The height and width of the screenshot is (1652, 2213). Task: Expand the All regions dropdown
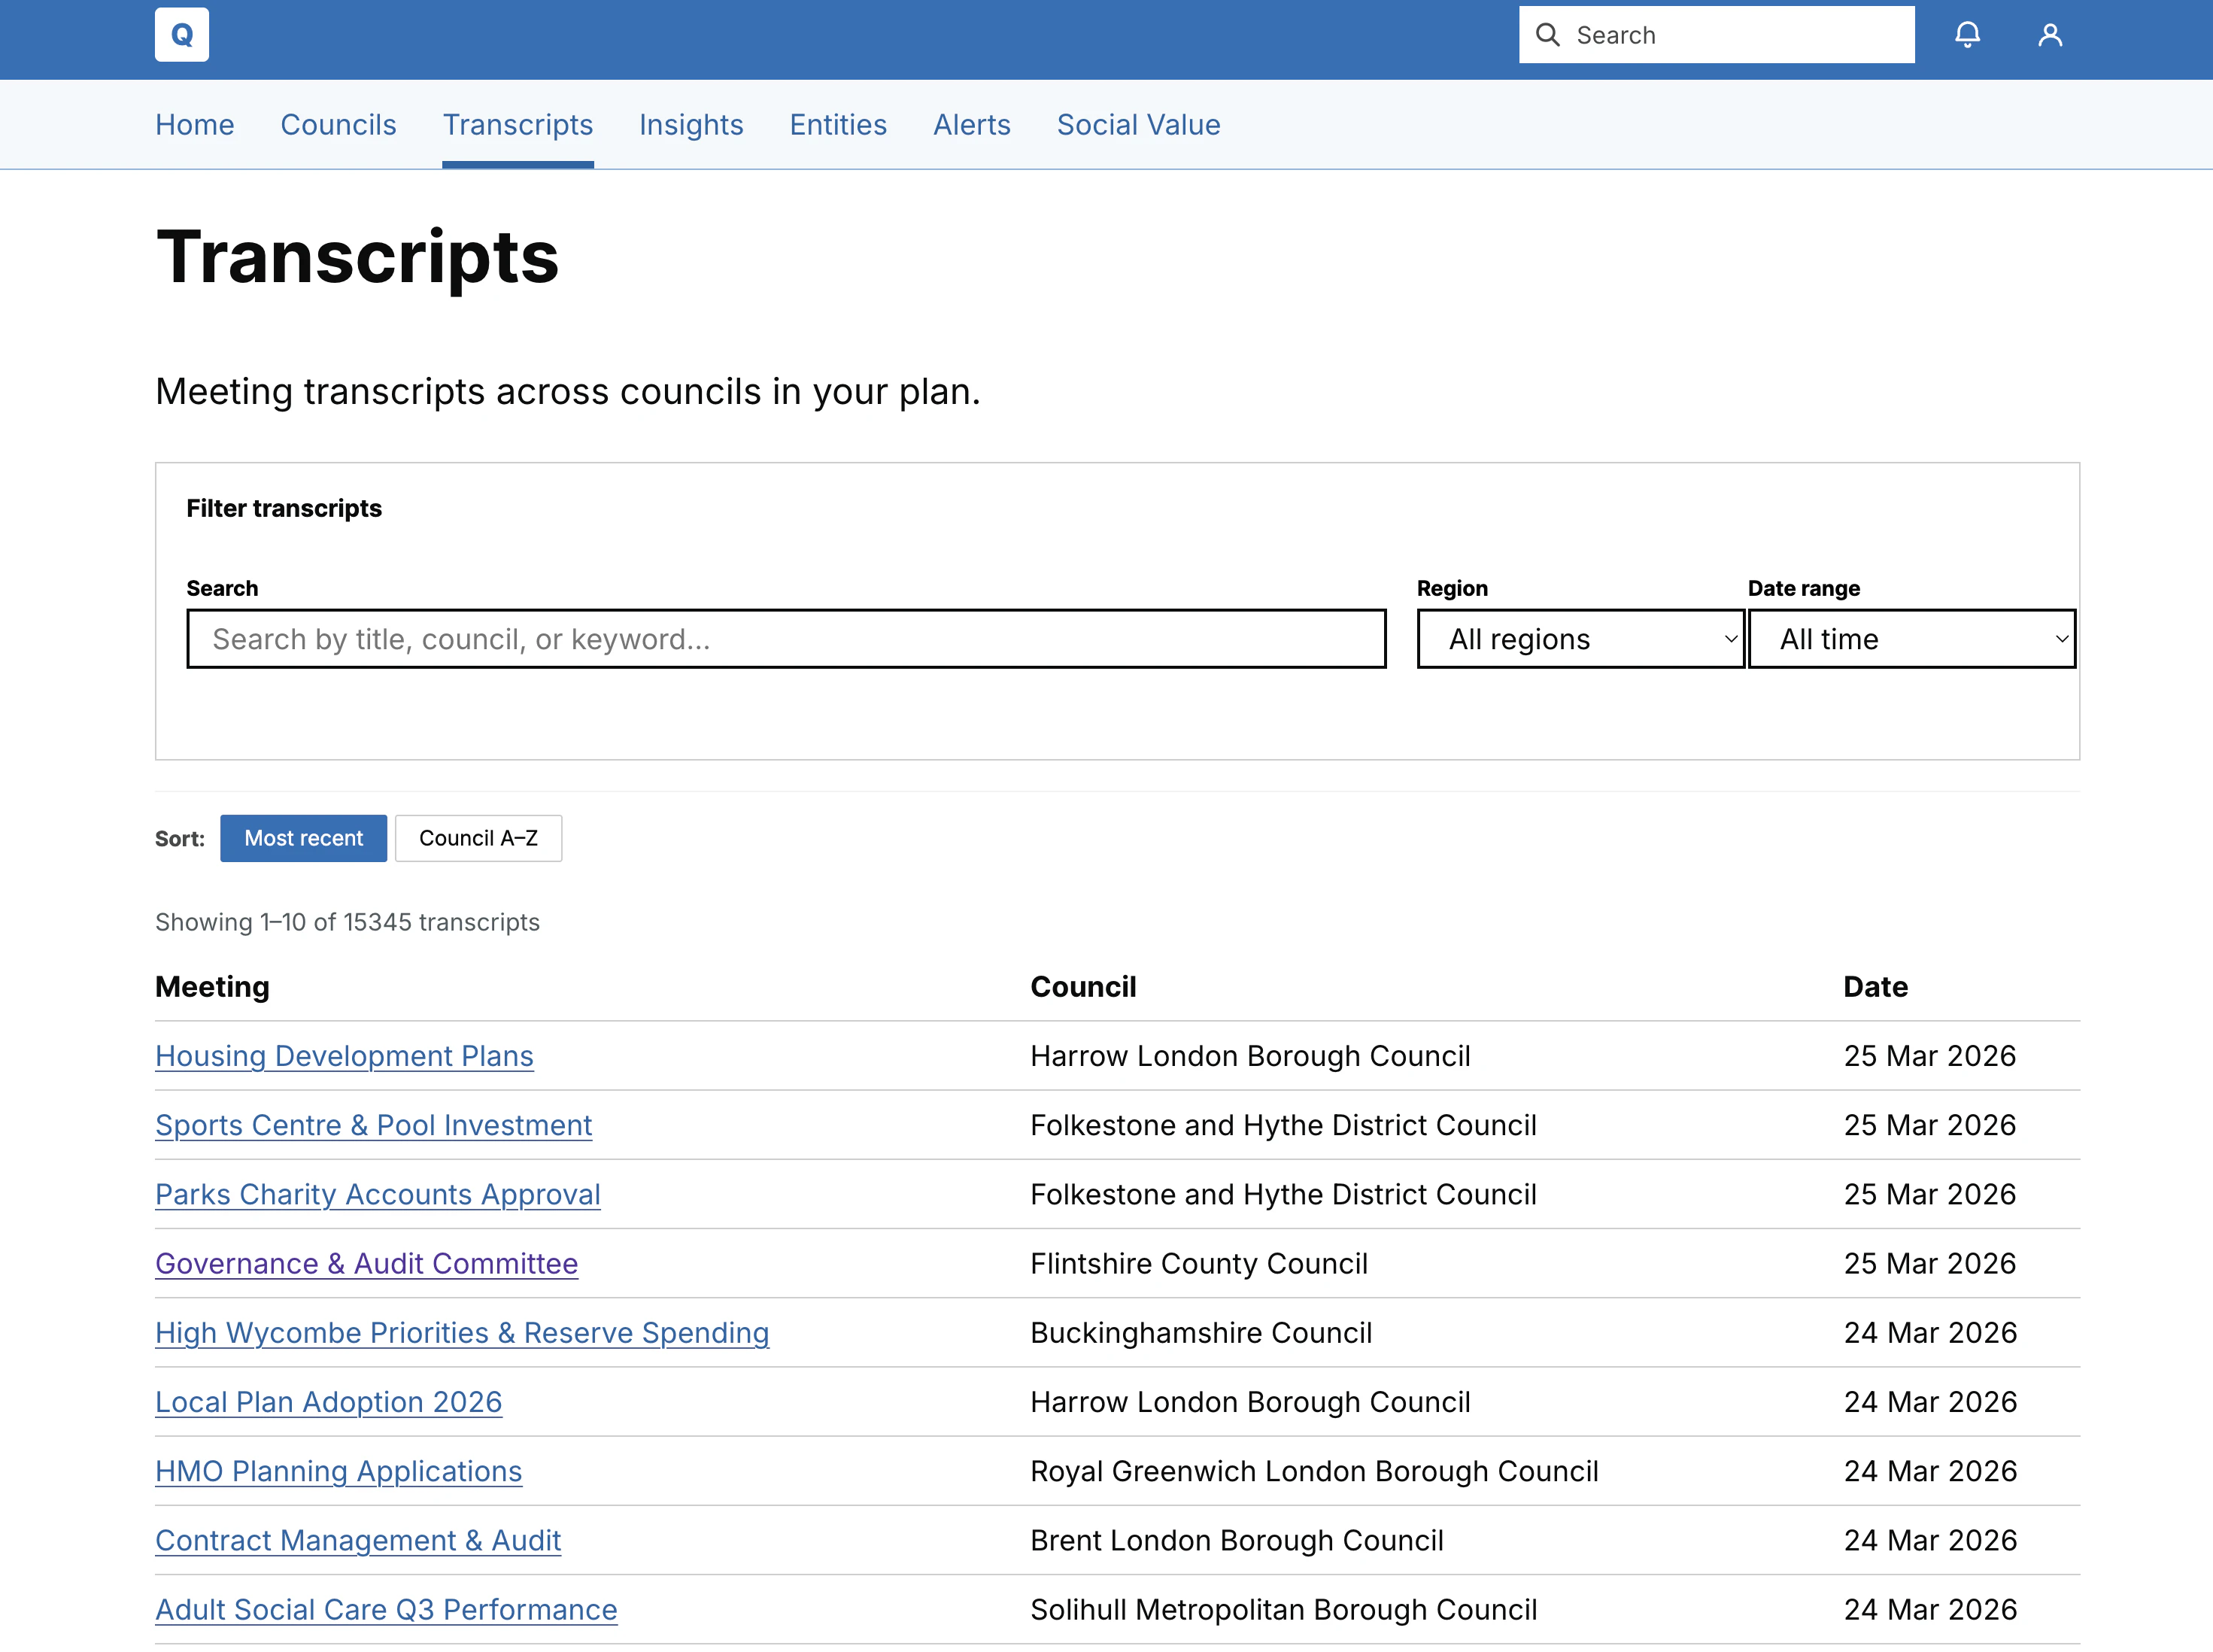tap(1580, 639)
